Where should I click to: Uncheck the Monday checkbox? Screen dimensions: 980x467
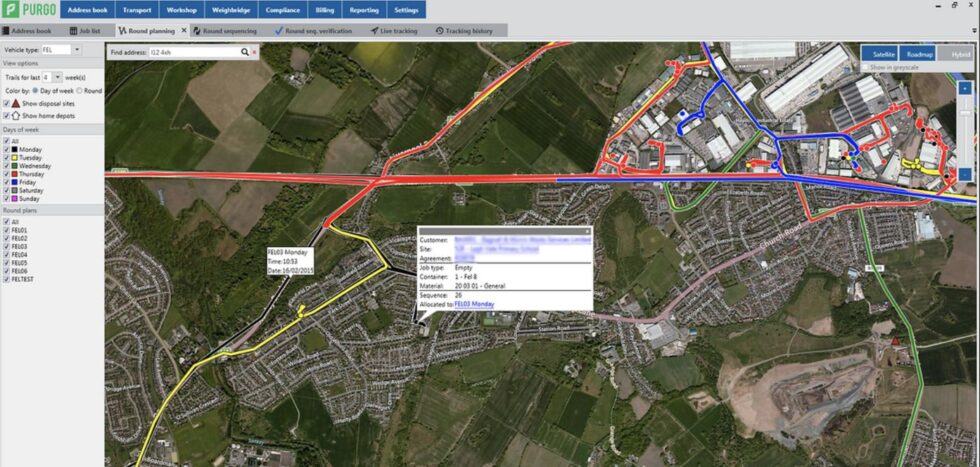click(x=6, y=149)
